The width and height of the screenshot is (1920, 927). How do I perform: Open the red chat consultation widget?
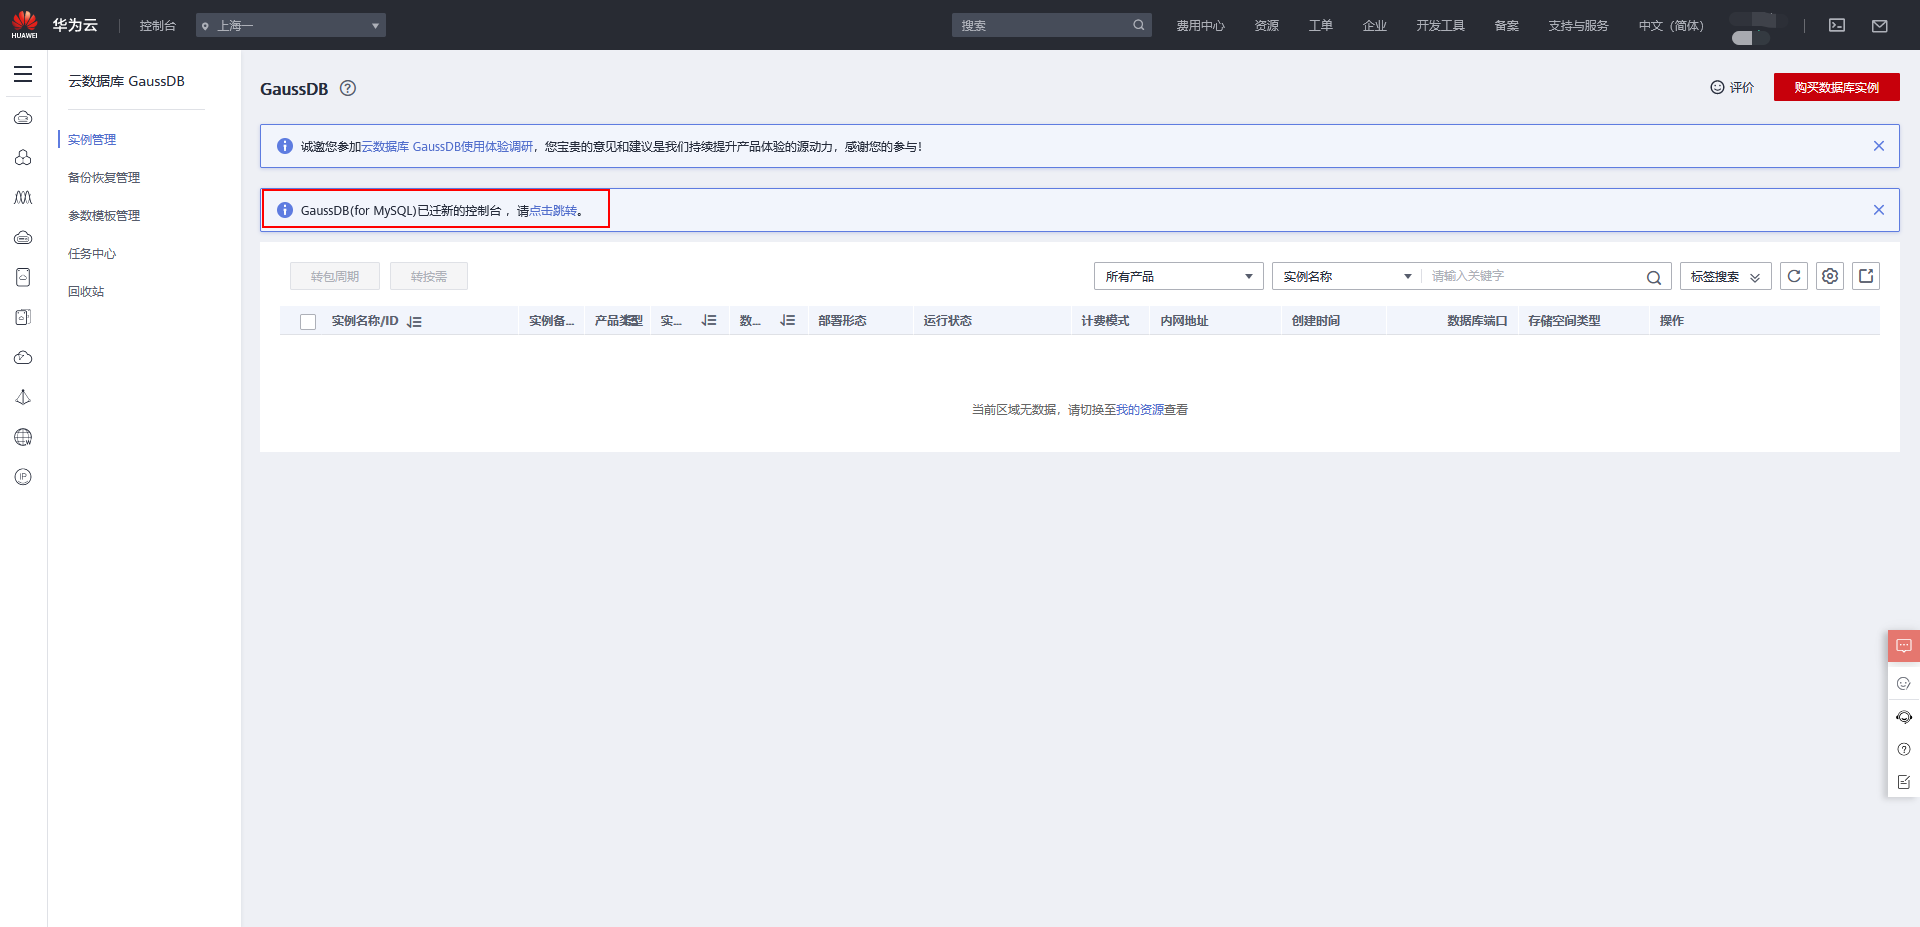pyautogui.click(x=1904, y=646)
